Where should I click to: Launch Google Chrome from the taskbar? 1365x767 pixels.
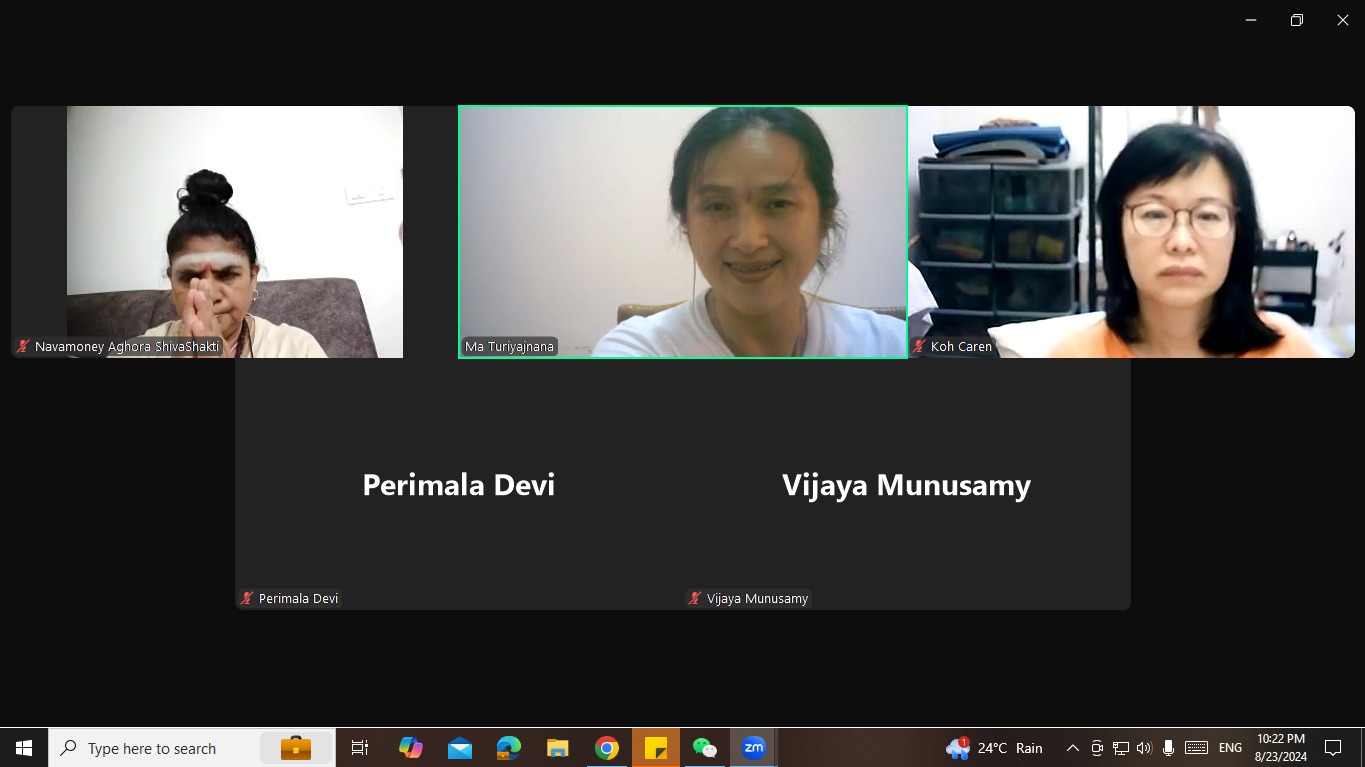pyautogui.click(x=606, y=747)
